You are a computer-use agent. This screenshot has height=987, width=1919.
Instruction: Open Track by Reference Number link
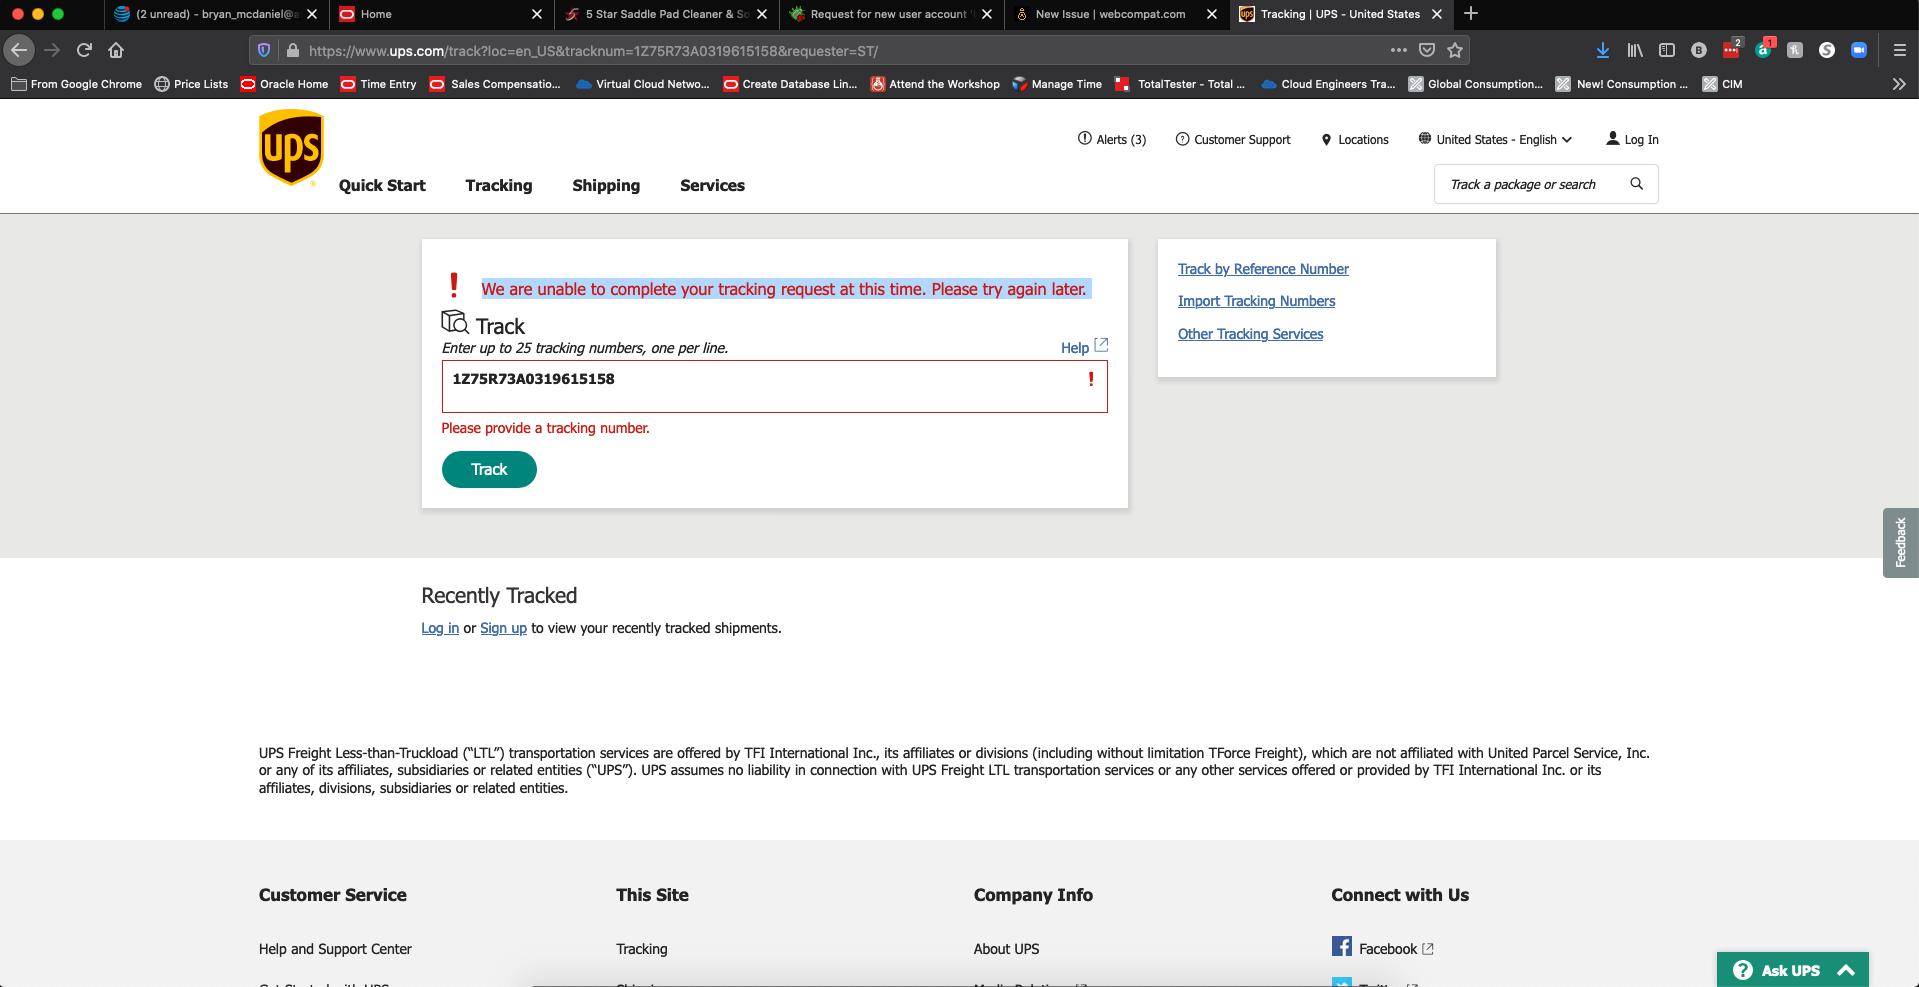pos(1263,269)
